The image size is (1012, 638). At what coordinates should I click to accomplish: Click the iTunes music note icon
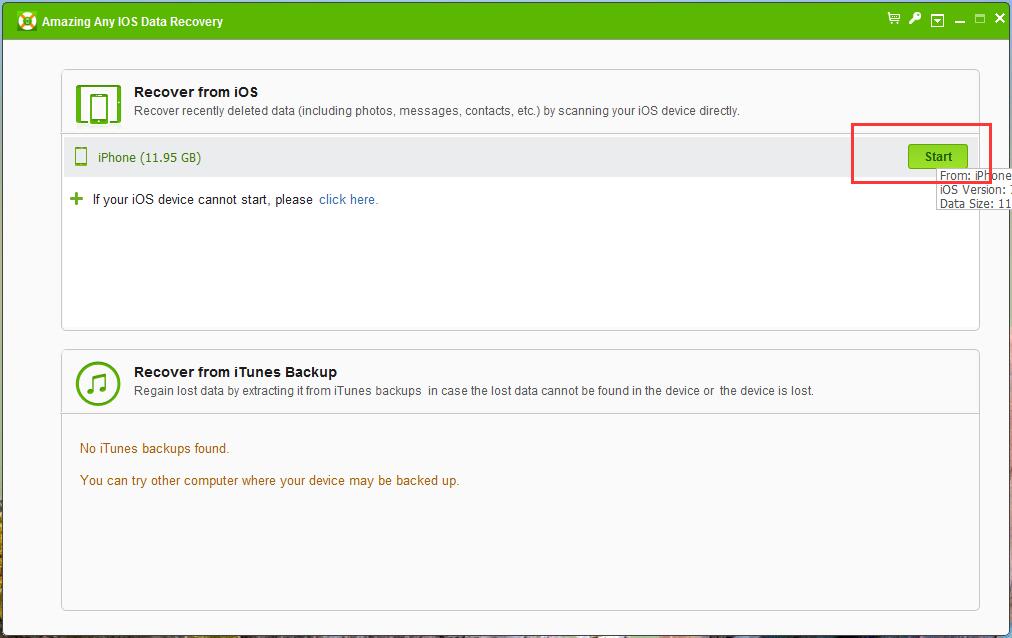point(98,384)
